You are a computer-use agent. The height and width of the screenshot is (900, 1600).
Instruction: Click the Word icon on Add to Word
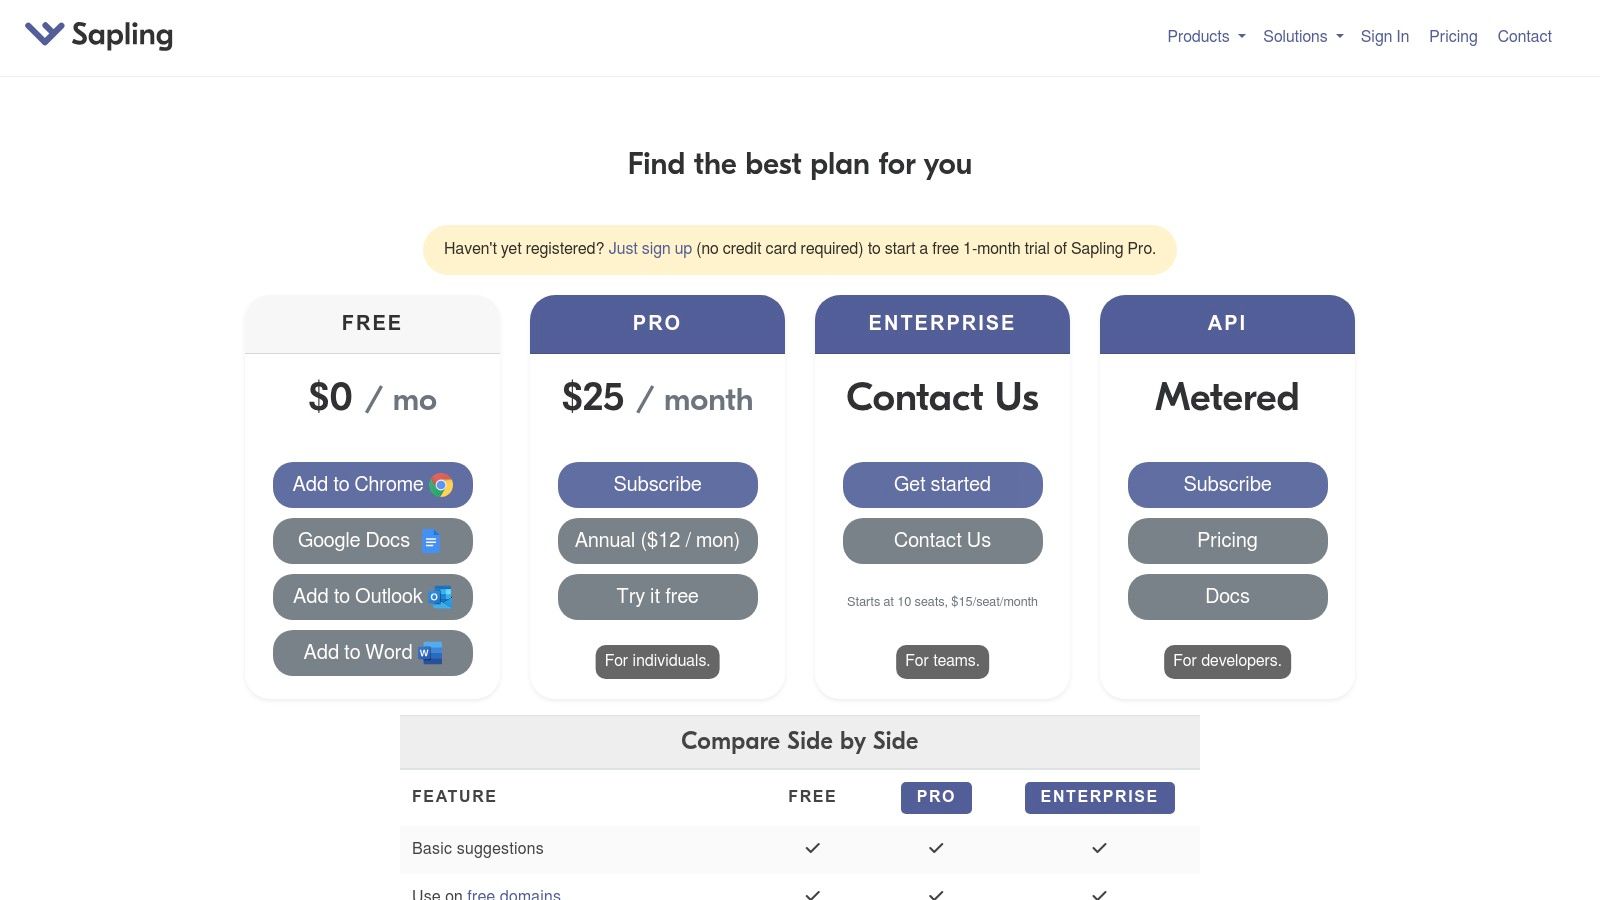coord(428,652)
